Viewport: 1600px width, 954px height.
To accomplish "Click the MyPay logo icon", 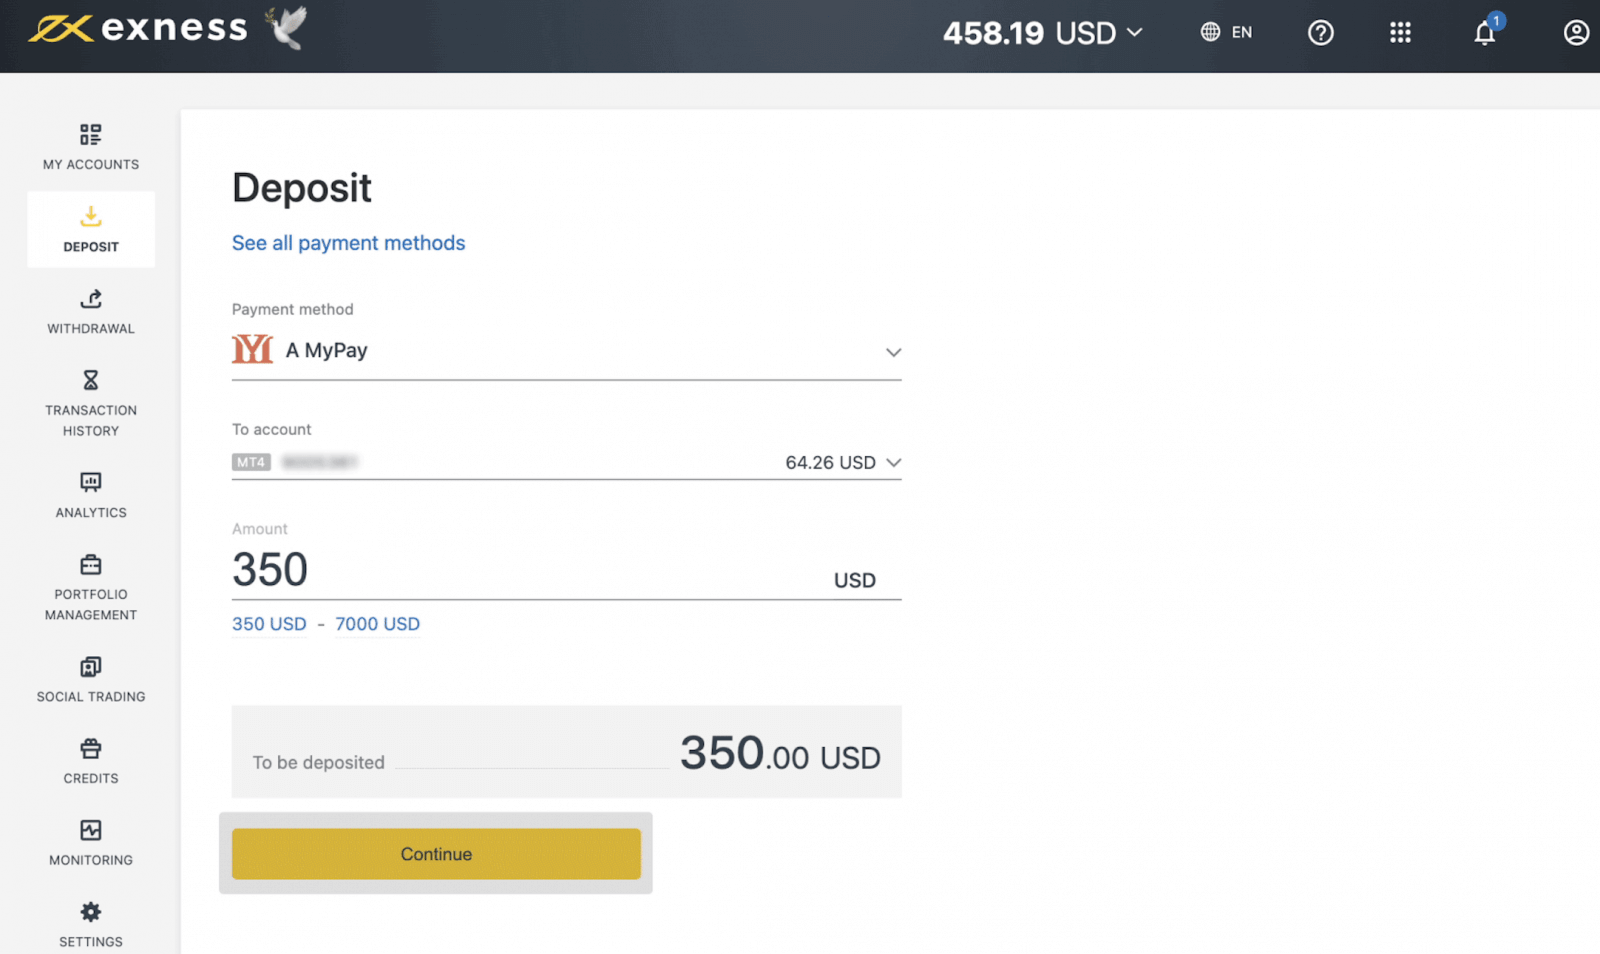I will click(x=252, y=349).
